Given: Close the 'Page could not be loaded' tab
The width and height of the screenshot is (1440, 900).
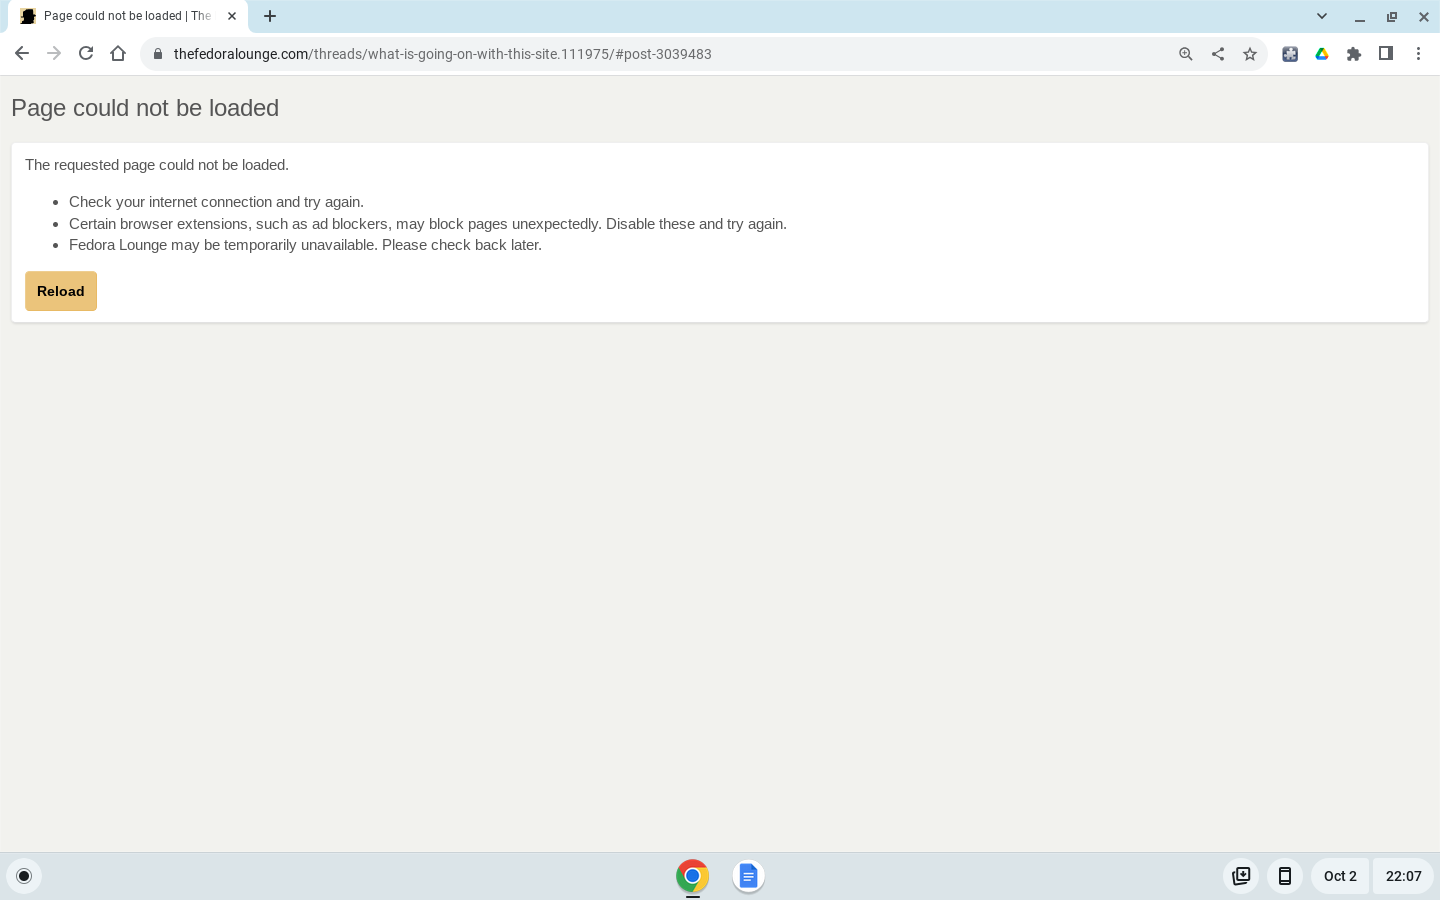Looking at the screenshot, I should point(232,16).
